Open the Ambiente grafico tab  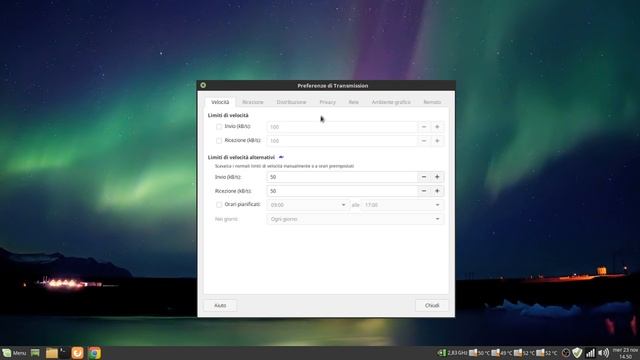click(x=391, y=102)
